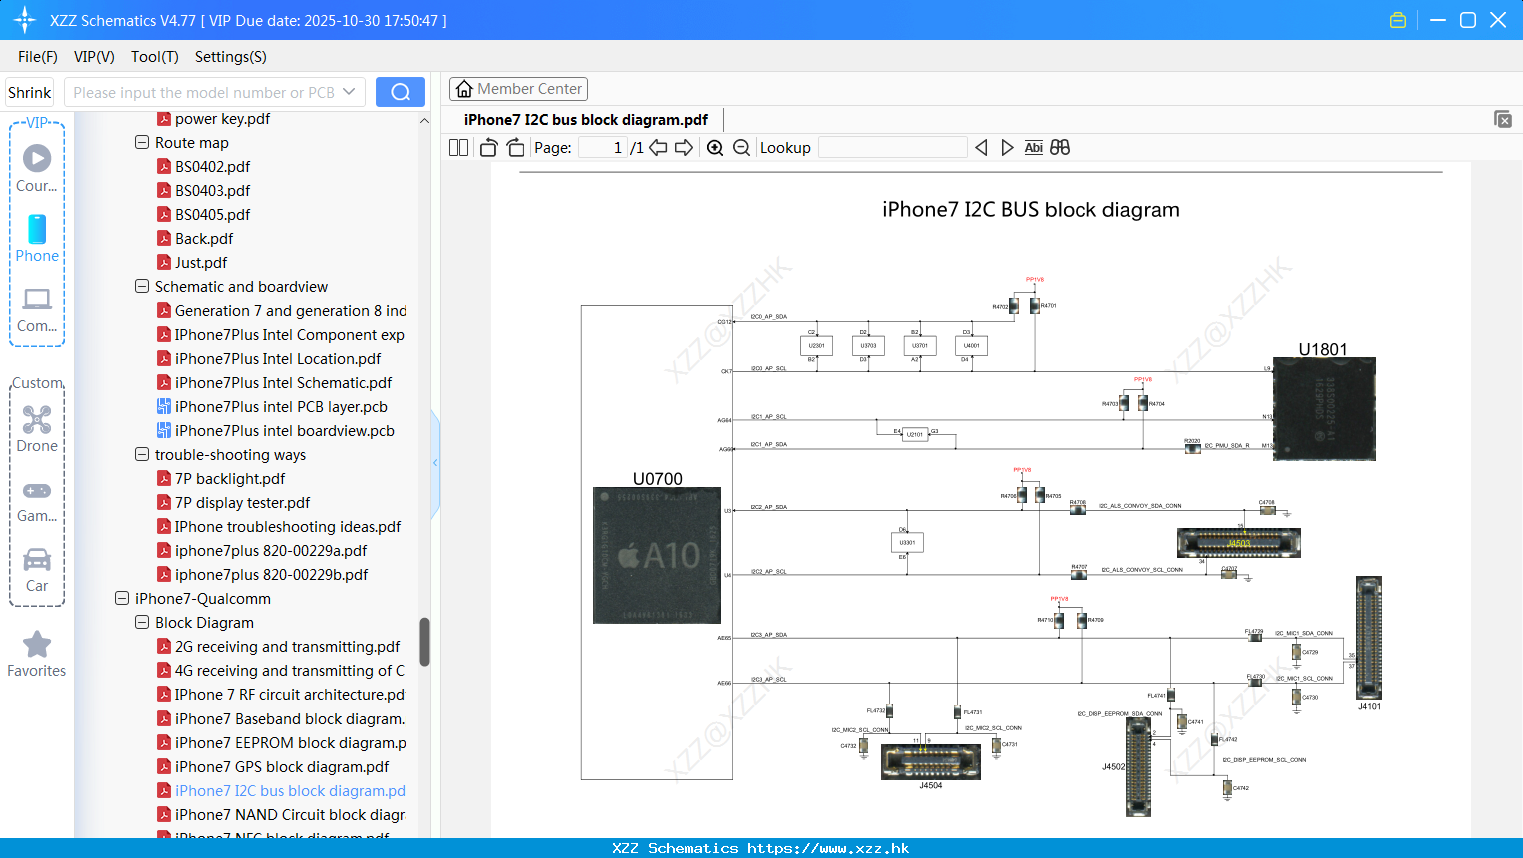Open Back.pdf
This screenshot has height=858, width=1523.
tap(204, 239)
